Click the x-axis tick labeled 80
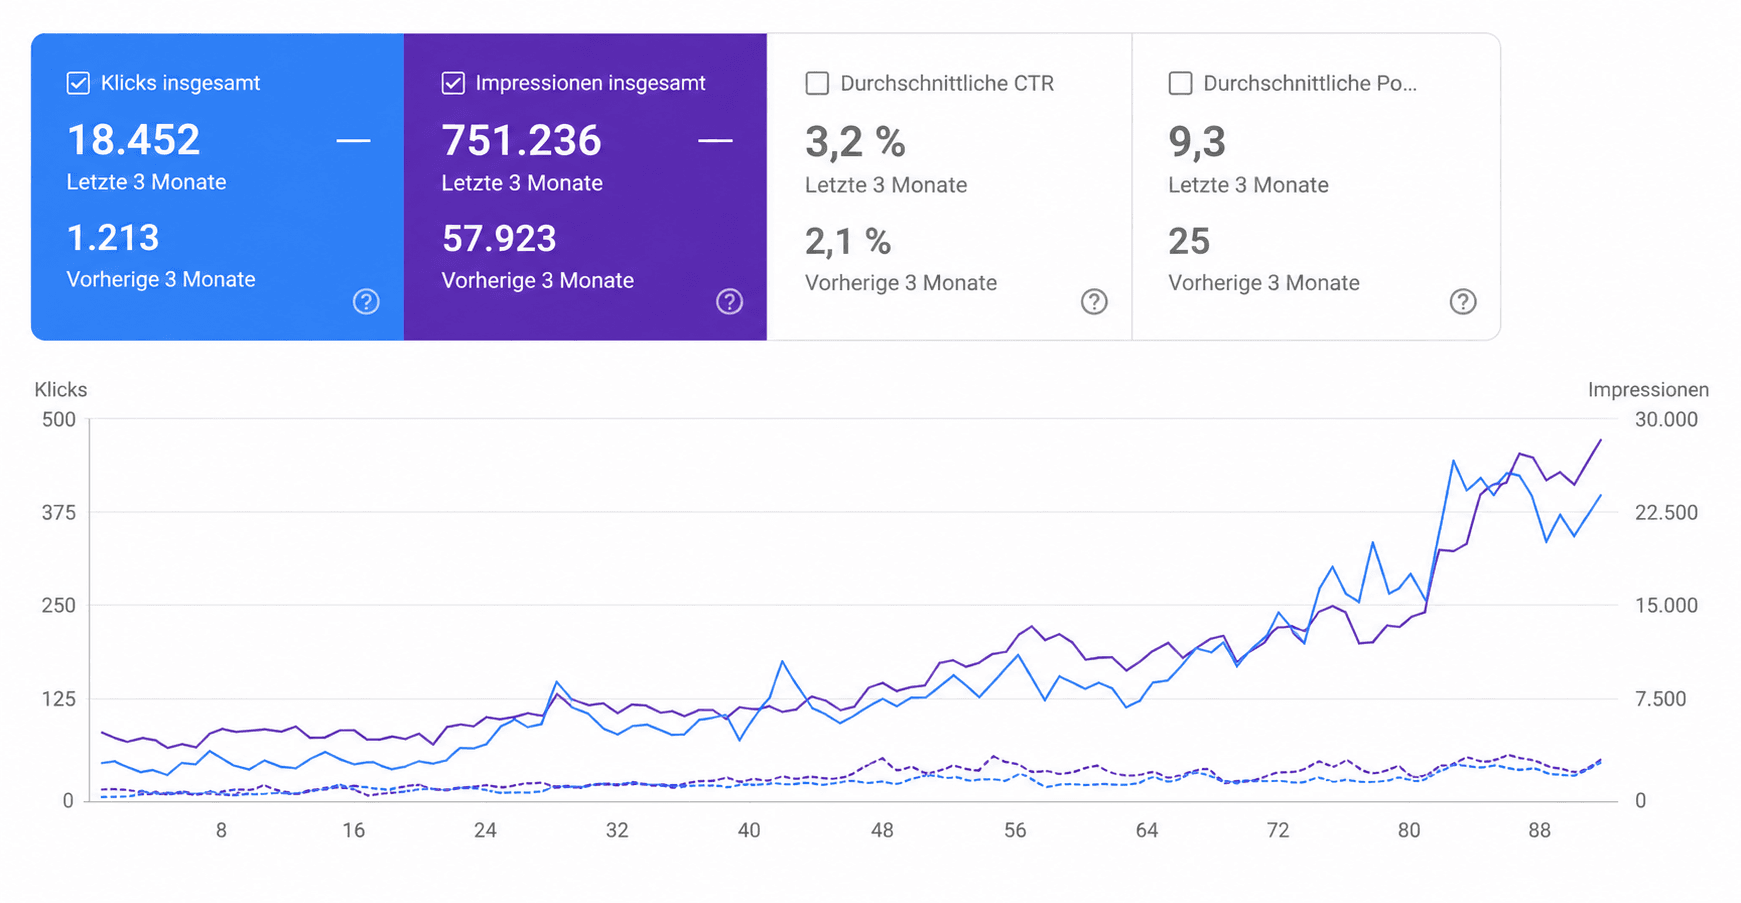 [x=1409, y=830]
